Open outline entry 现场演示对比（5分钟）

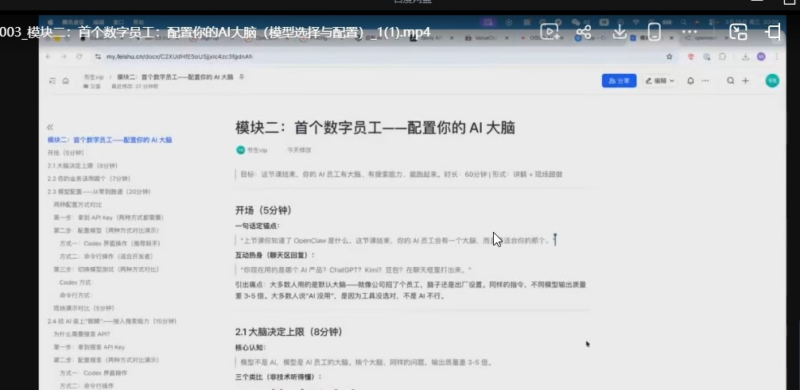click(x=84, y=308)
